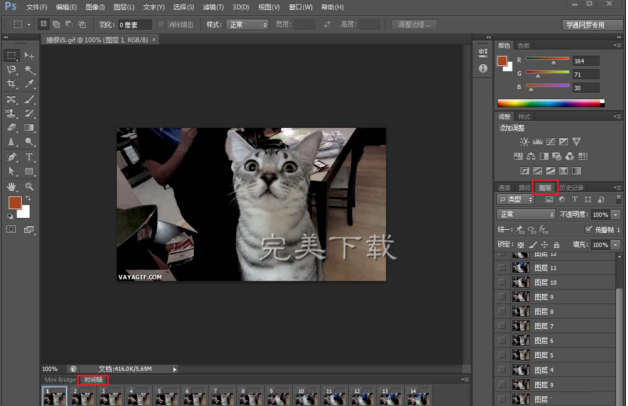
Task: Toggle visibility of layer 图层 5
Action: pos(503,354)
